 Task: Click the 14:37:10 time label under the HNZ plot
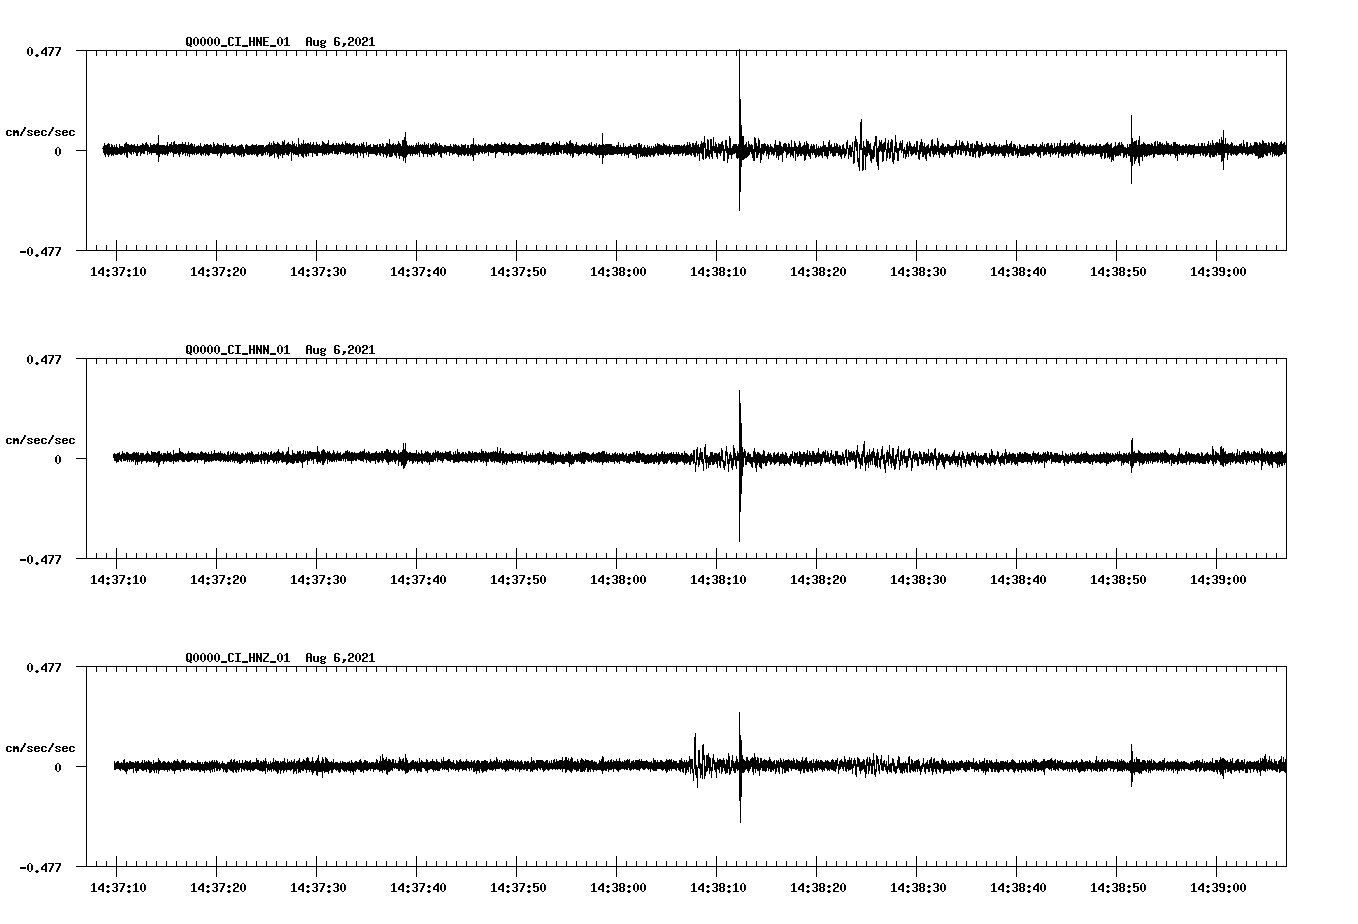click(118, 888)
